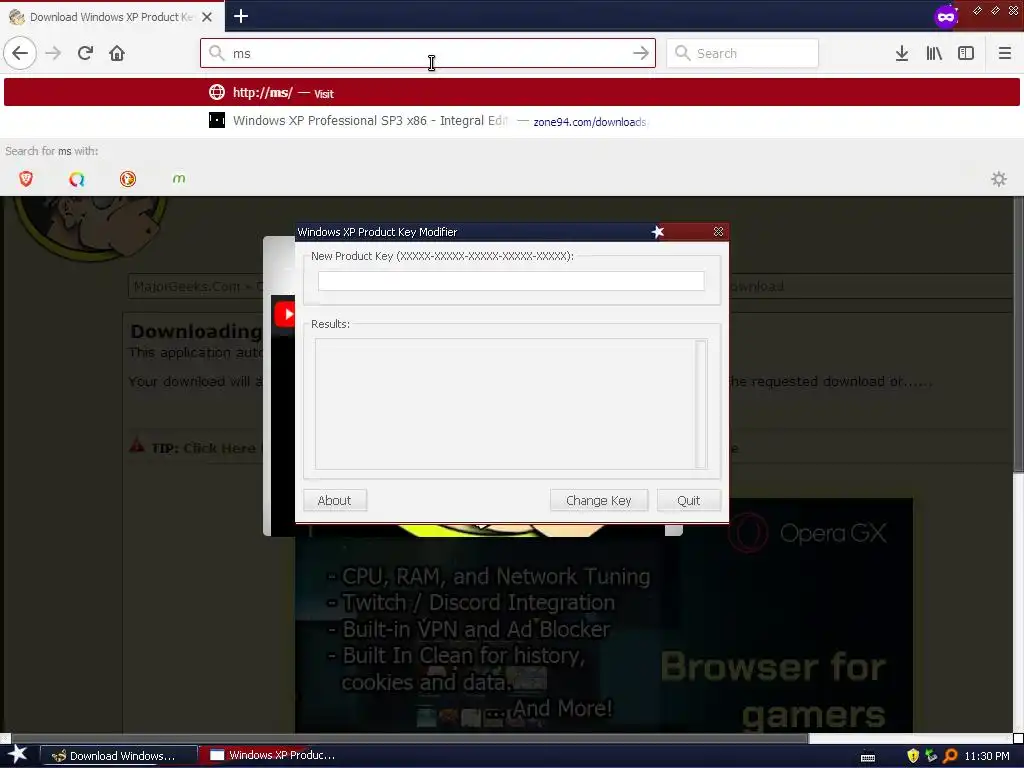Screen dimensions: 1024x768
Task: Click the Search box in the toolbar
Action: (x=742, y=53)
